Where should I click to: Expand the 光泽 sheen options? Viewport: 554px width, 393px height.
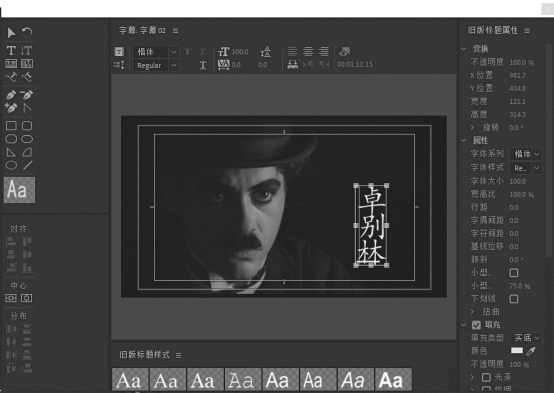[x=472, y=377]
